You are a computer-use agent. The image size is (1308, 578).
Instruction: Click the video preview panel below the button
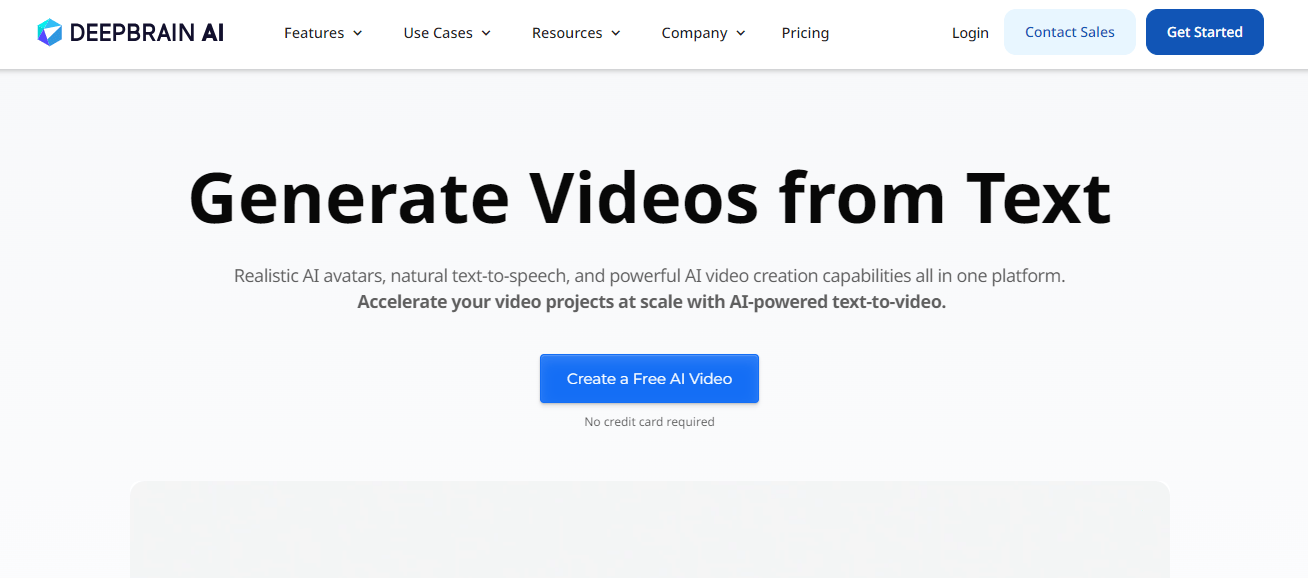pyautogui.click(x=649, y=530)
